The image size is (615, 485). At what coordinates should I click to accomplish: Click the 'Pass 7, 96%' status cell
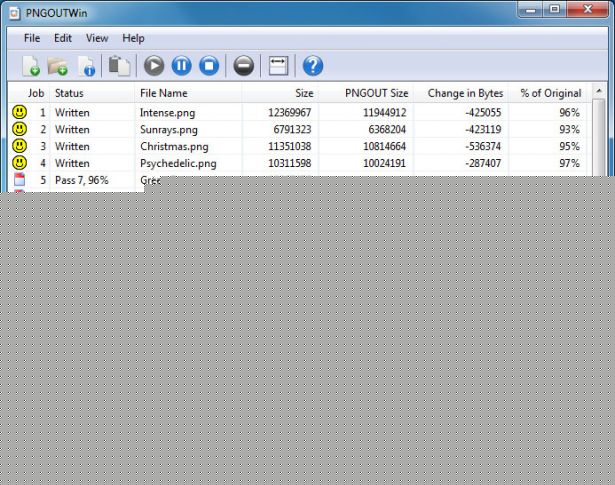(82, 180)
